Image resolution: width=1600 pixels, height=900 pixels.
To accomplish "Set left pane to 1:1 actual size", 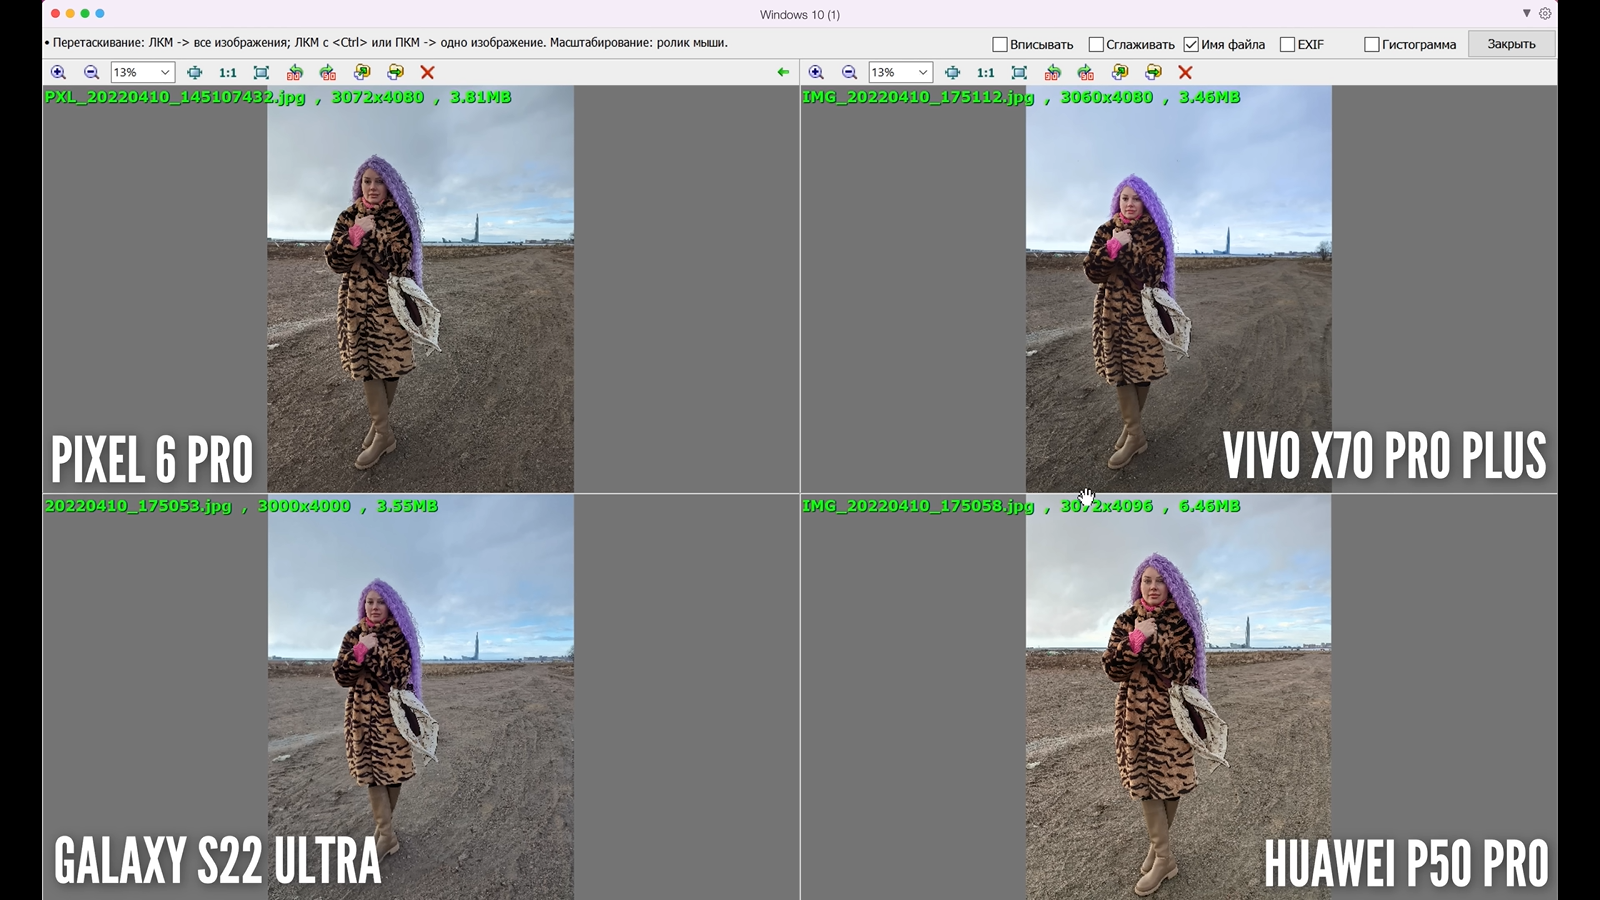I will [x=228, y=72].
